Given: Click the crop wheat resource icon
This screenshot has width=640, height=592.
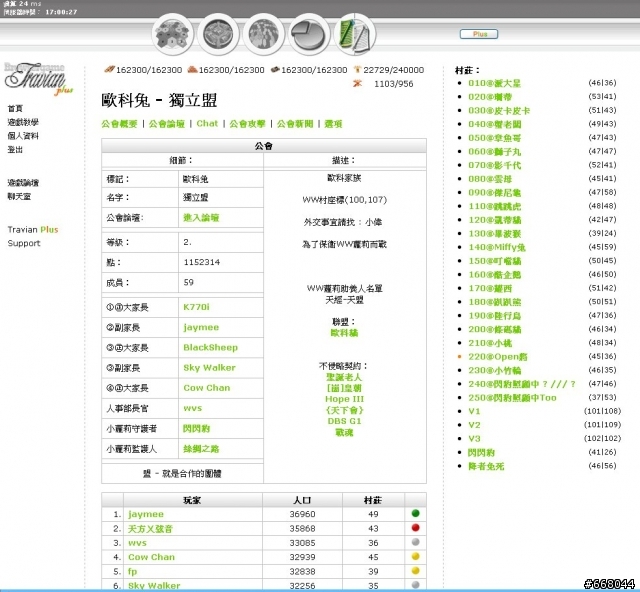Looking at the screenshot, I should [358, 69].
